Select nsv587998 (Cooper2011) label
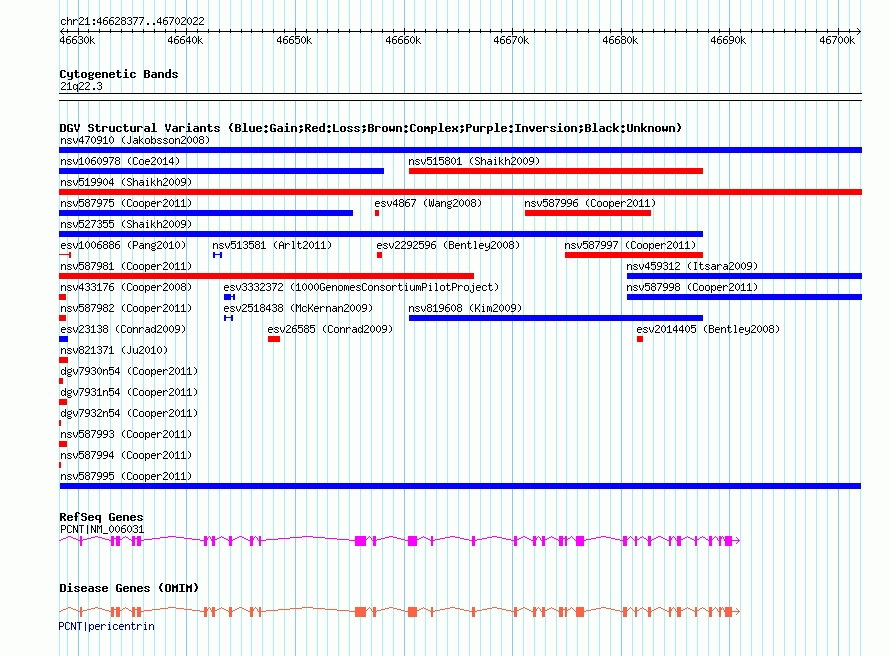The height and width of the screenshot is (656, 890). [692, 287]
